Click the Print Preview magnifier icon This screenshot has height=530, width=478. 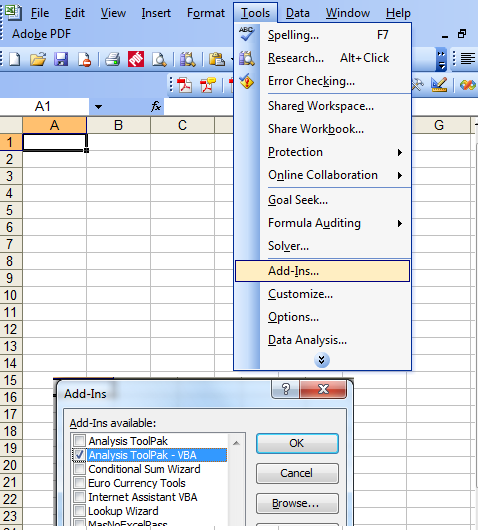click(x=159, y=59)
